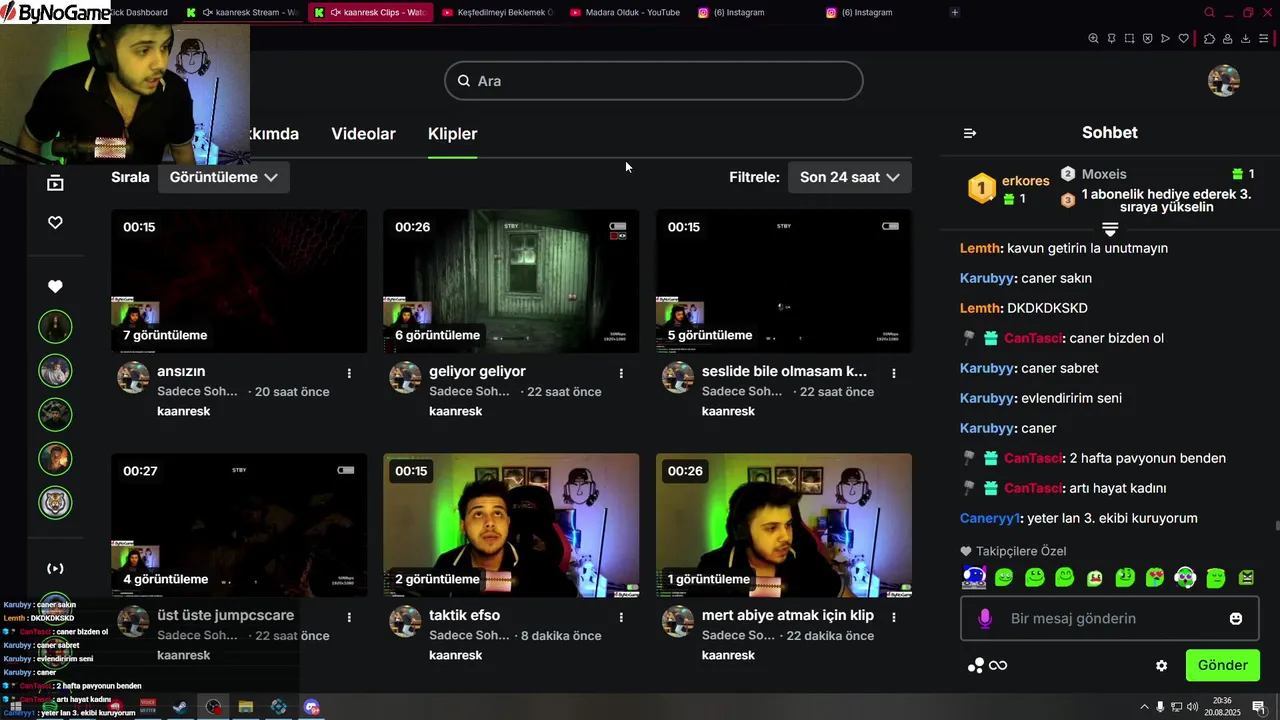The width and height of the screenshot is (1280, 720).
Task: Play the taktik efso clip thumbnail
Action: (x=511, y=525)
